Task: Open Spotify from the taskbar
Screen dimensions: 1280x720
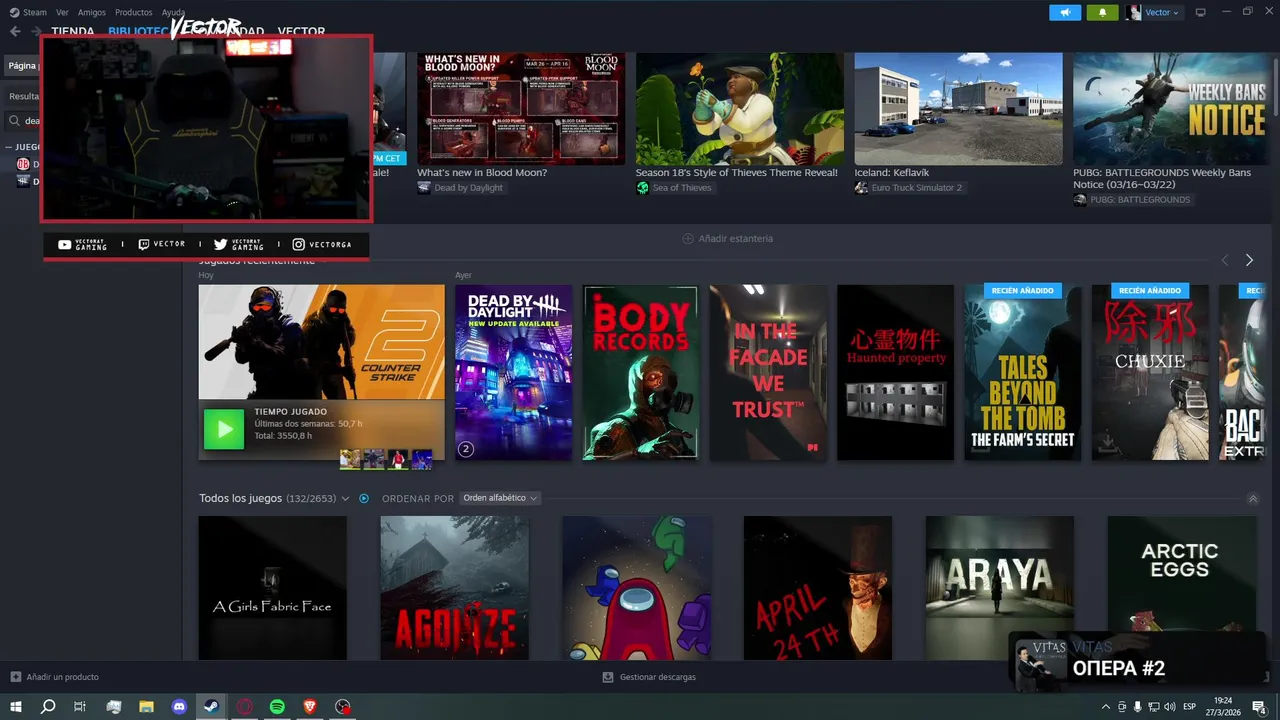Action: click(x=277, y=707)
